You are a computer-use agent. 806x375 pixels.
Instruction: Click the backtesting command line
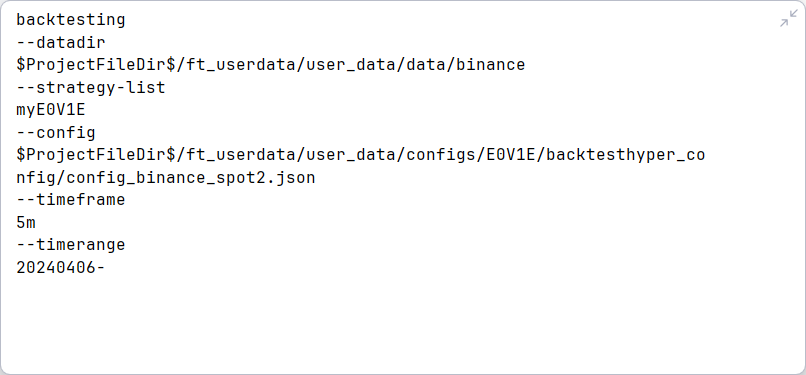coord(71,20)
